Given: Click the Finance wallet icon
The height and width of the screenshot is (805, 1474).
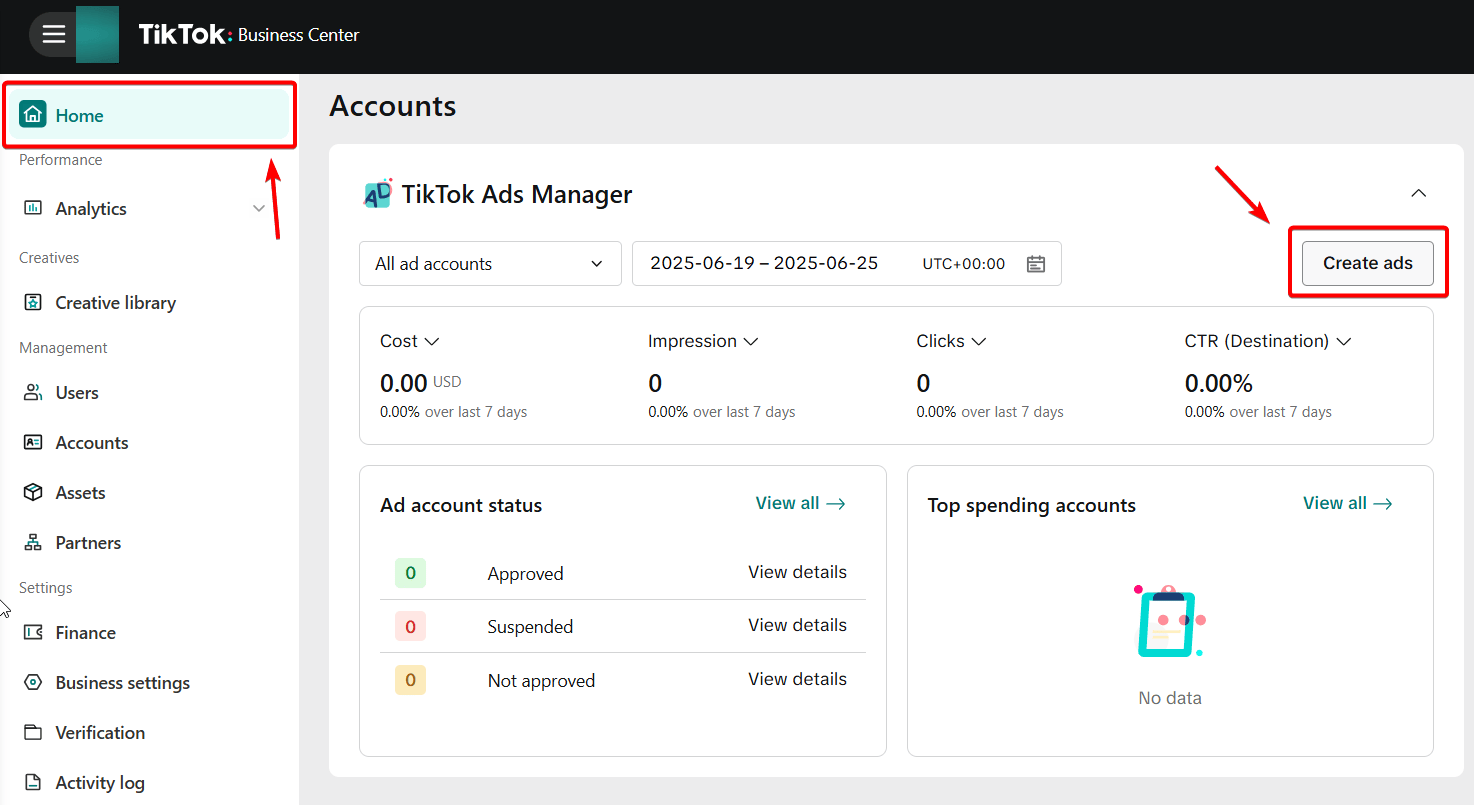Looking at the screenshot, I should (x=33, y=632).
